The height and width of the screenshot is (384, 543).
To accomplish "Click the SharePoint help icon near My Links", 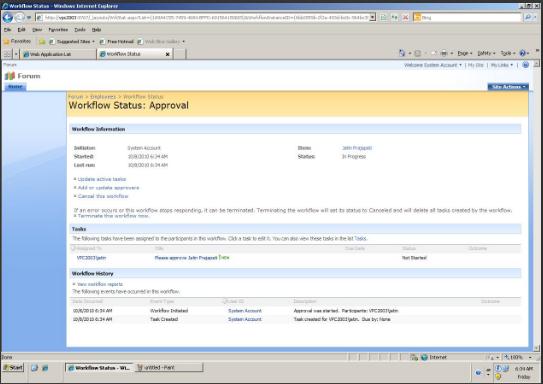I will pyautogui.click(x=525, y=65).
